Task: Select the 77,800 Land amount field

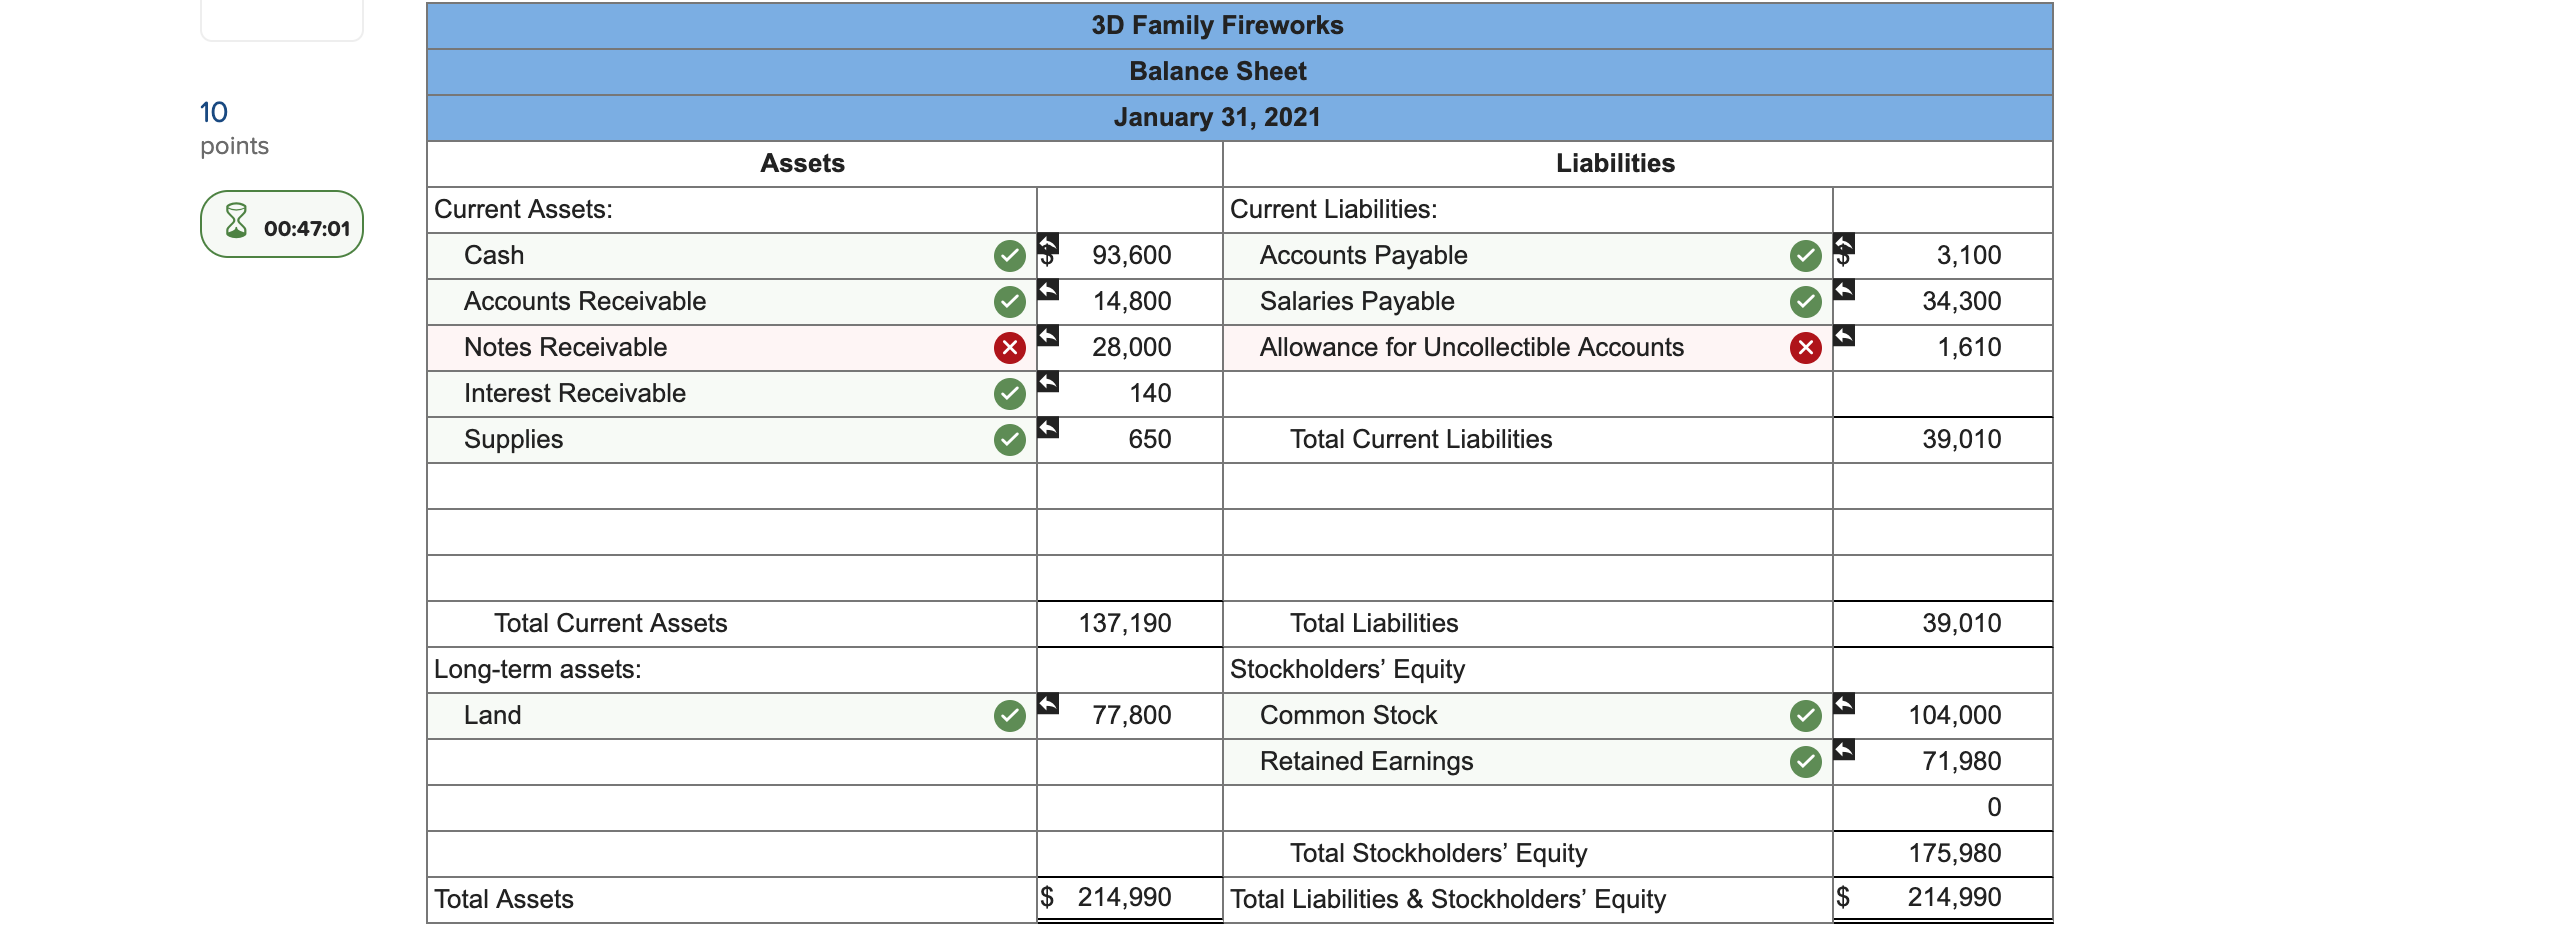Action: pos(1130,716)
